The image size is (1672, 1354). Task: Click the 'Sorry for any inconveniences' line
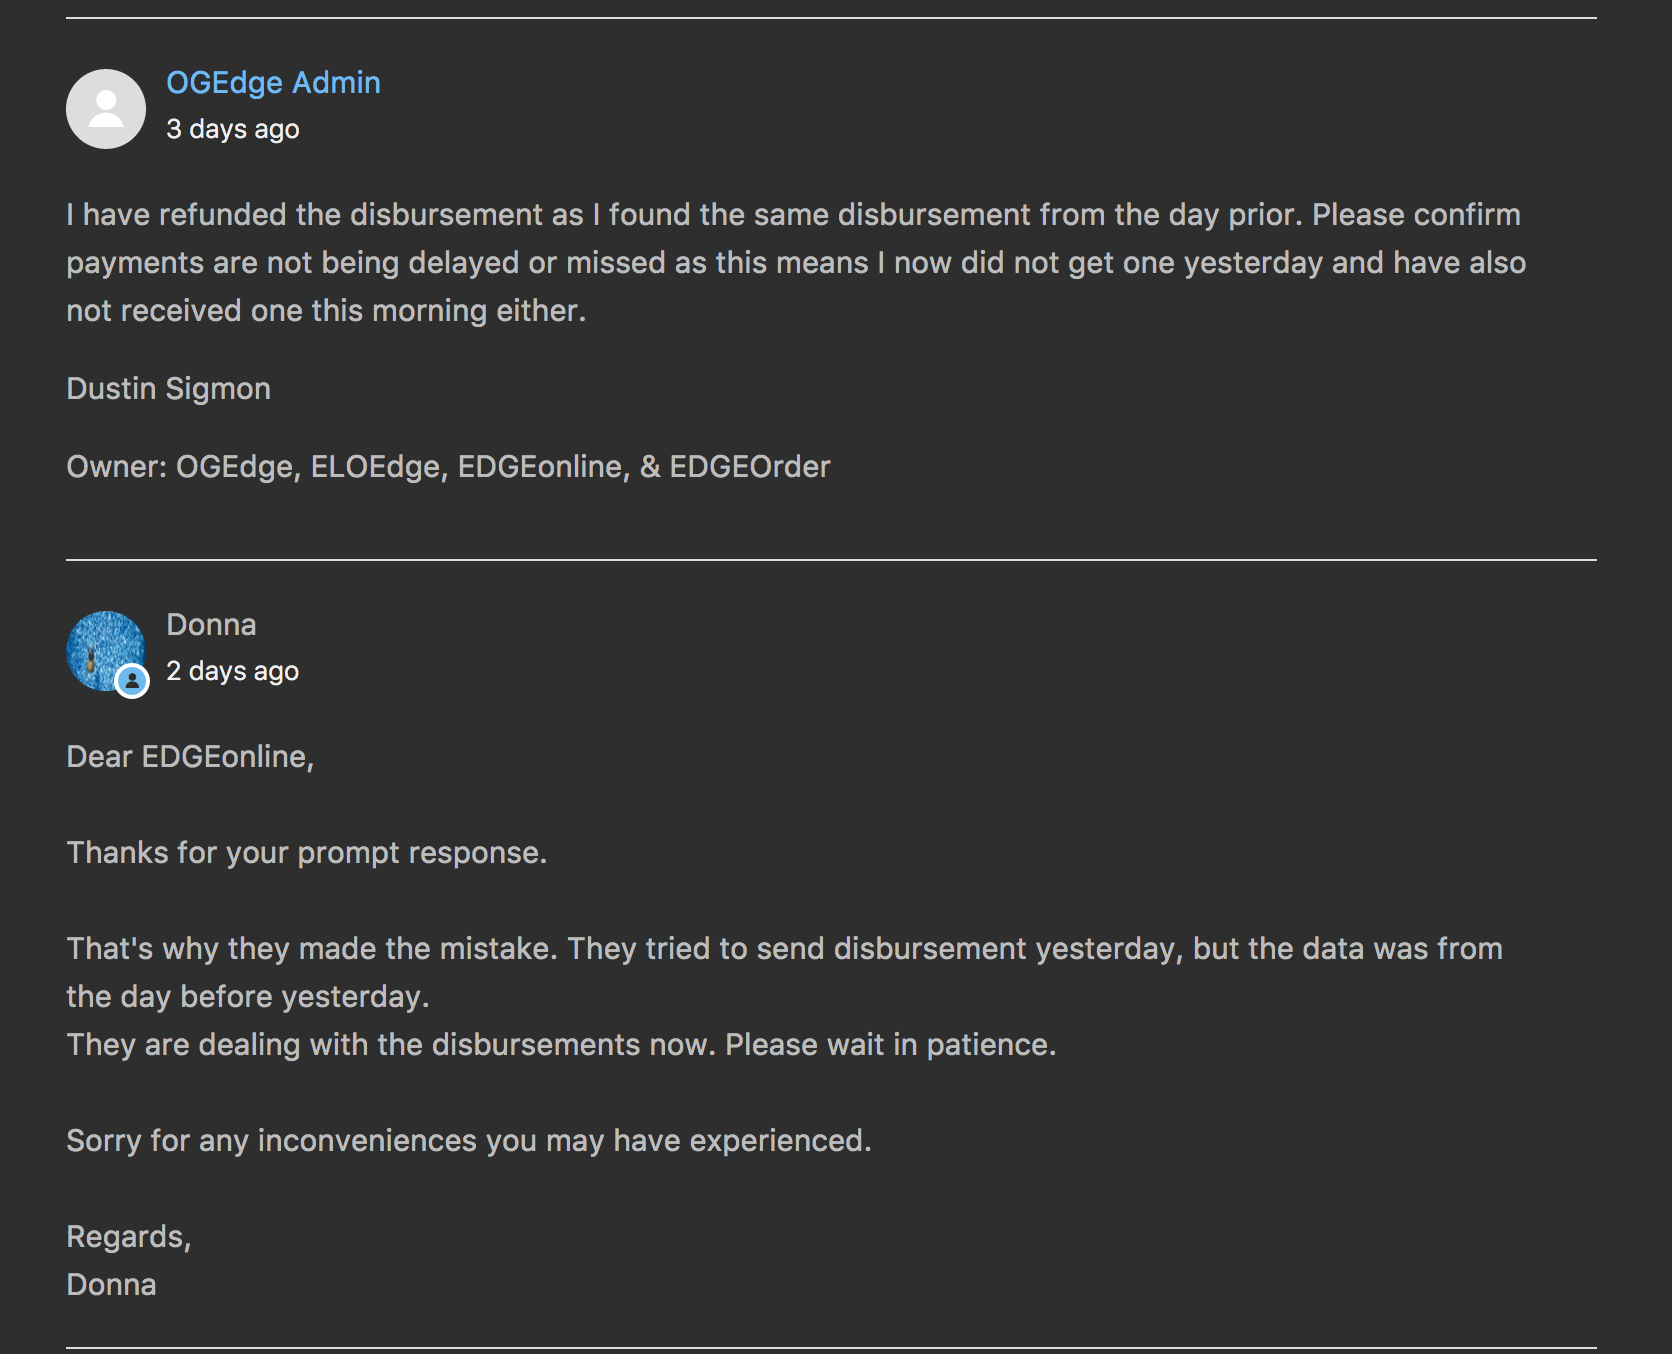[x=469, y=1140]
